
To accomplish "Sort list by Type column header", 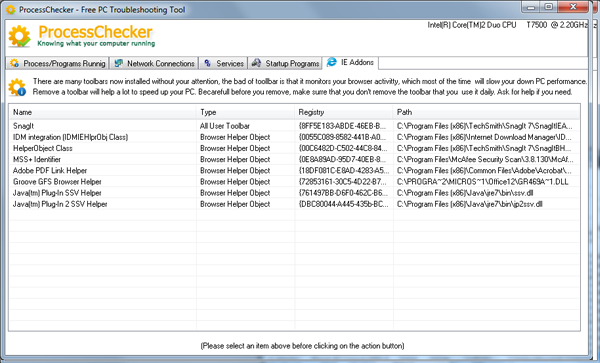I will (246, 112).
